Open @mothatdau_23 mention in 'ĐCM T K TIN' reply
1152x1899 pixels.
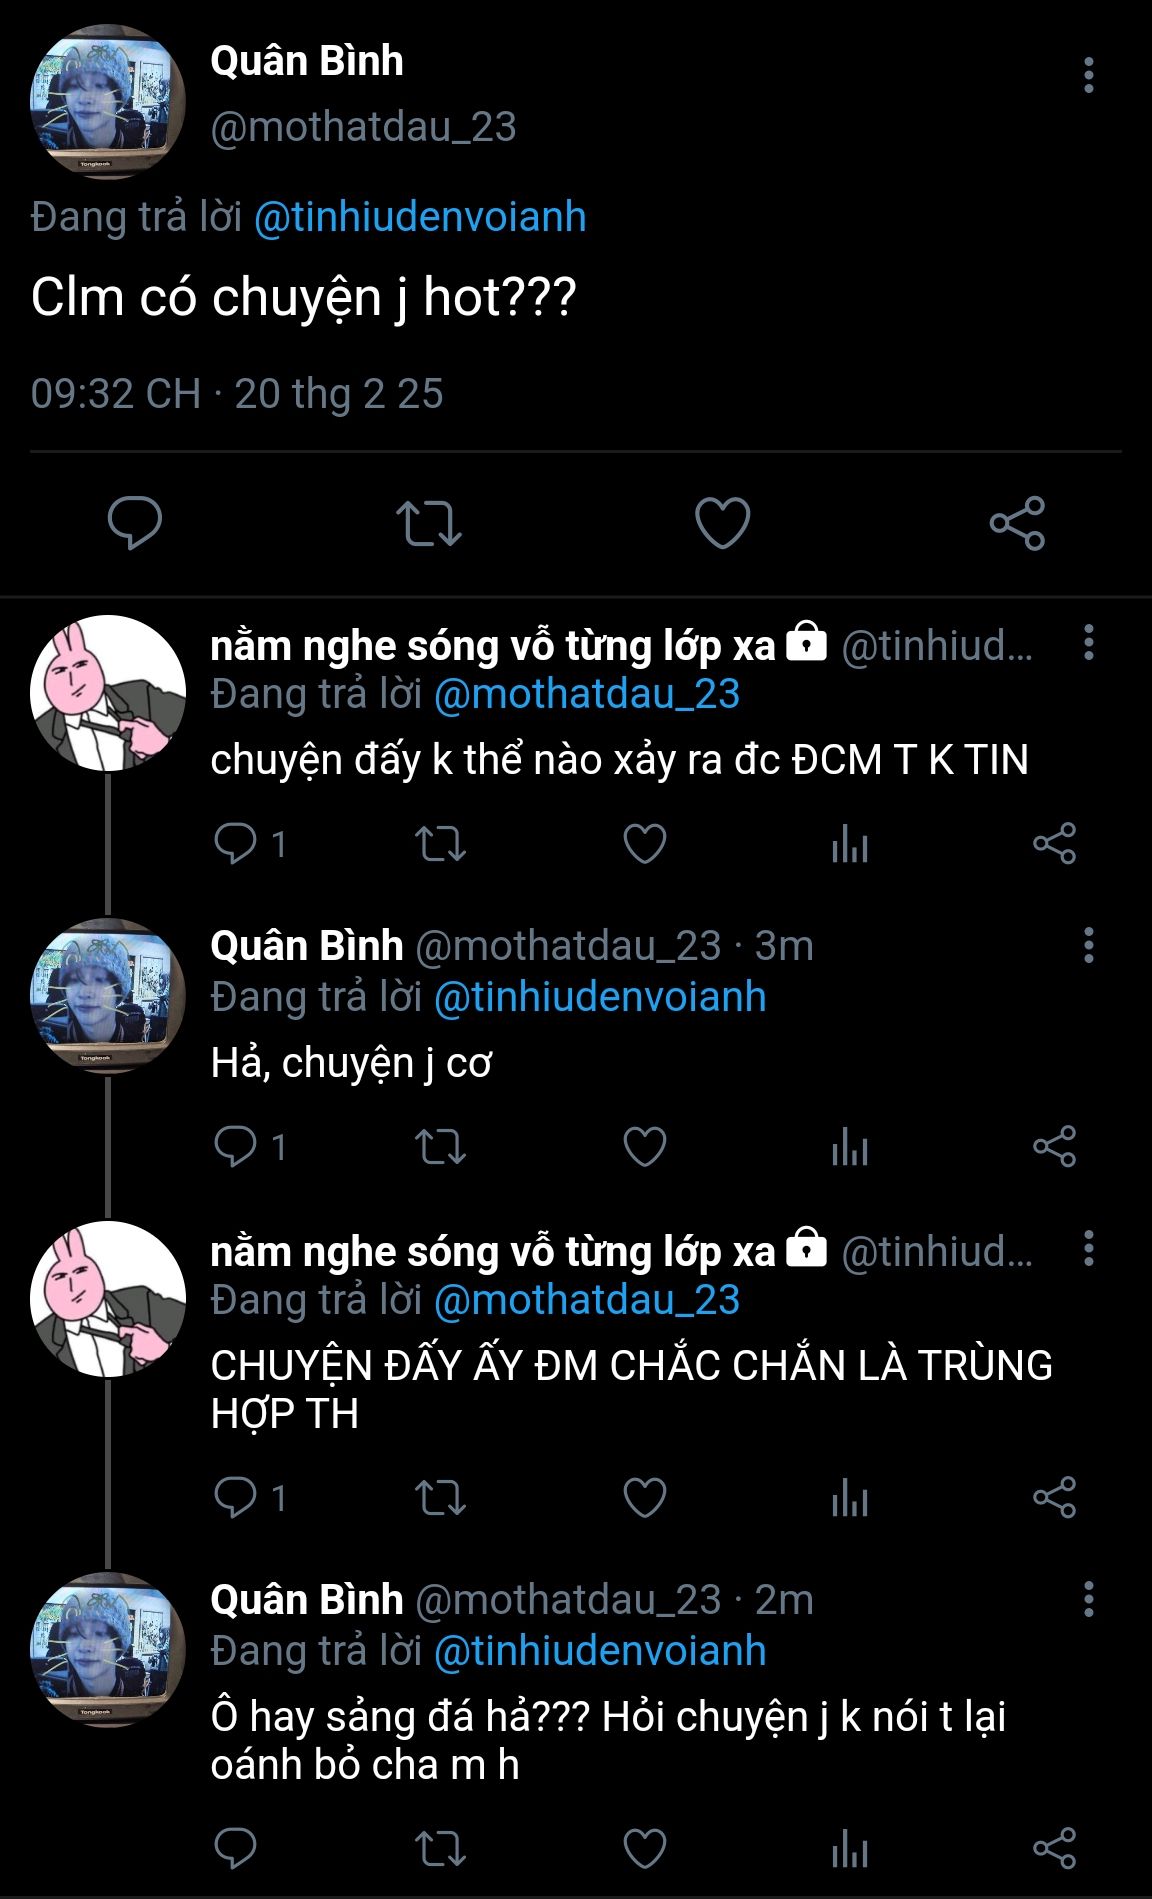click(586, 694)
